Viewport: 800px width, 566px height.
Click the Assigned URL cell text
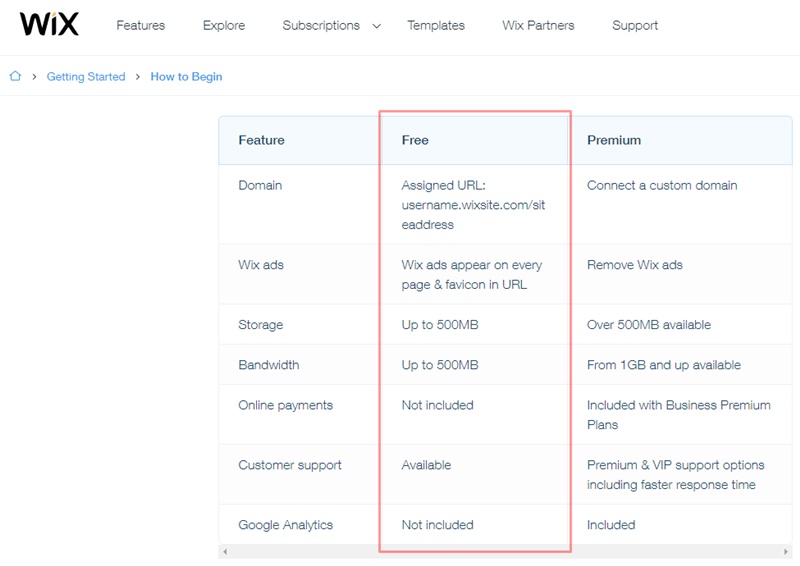pos(473,205)
